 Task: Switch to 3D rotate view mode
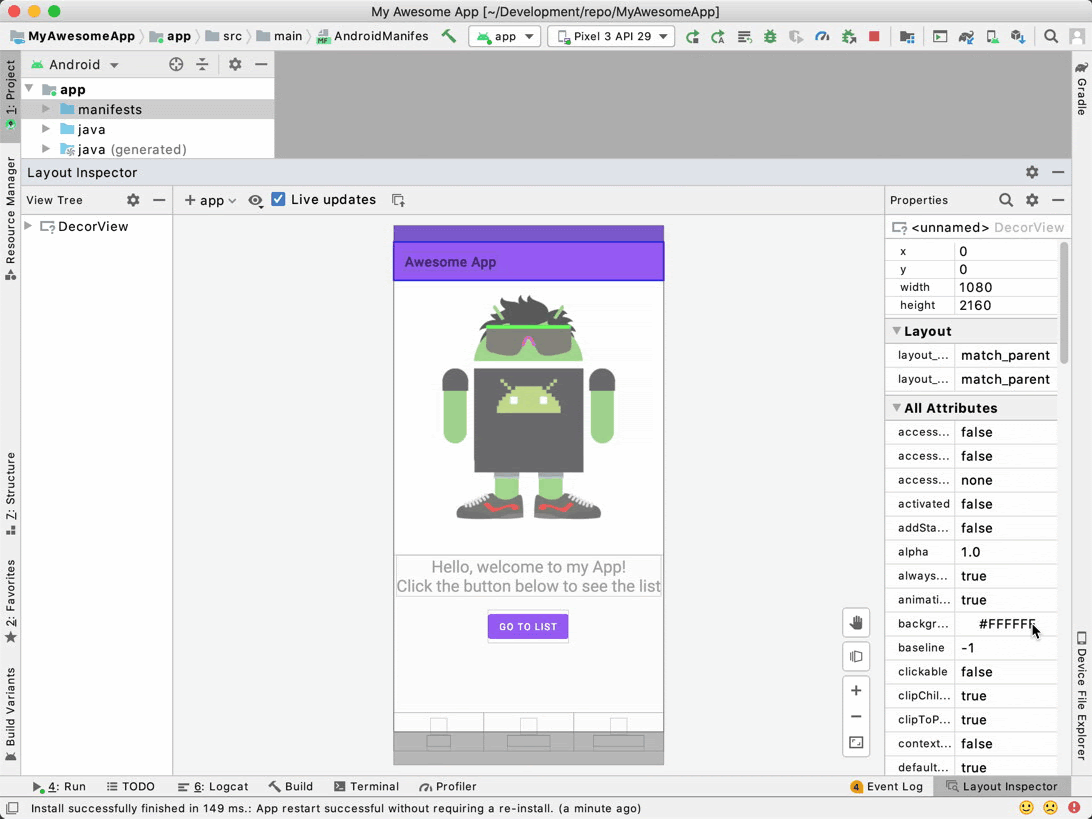856,657
